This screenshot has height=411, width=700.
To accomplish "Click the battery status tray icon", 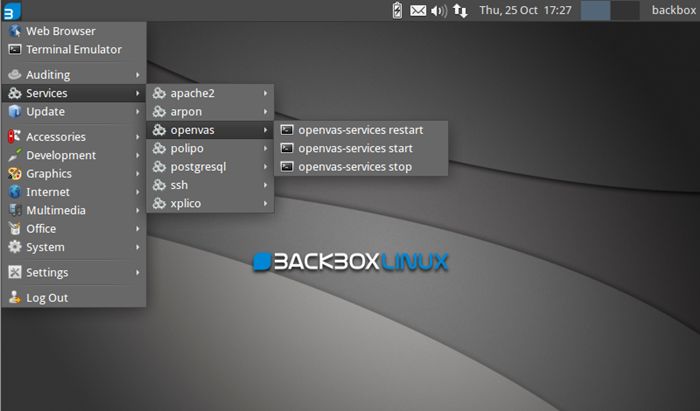I will click(397, 10).
